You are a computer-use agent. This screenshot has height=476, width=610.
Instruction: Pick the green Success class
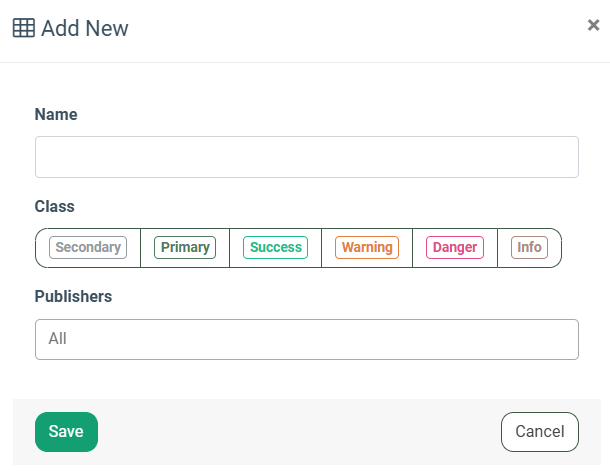click(275, 247)
